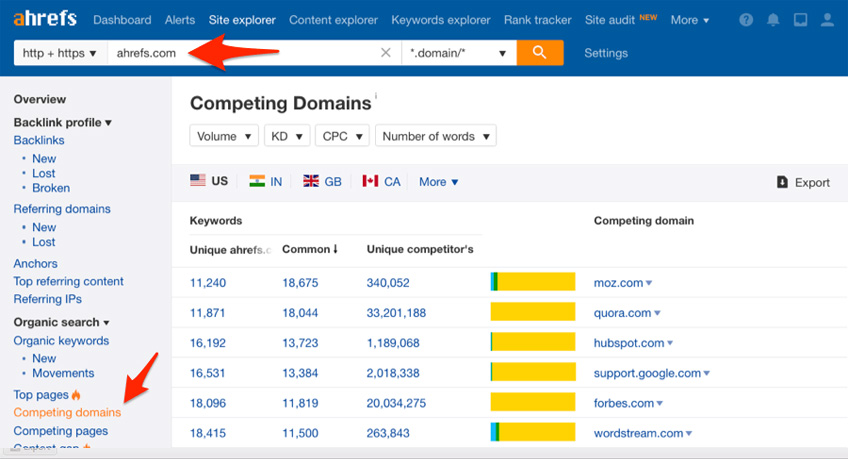
Task: Open the help question mark icon
Action: click(746, 20)
